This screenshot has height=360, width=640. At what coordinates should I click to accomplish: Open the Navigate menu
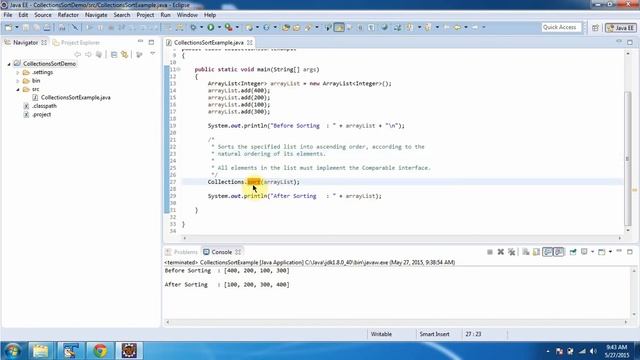coord(96,15)
